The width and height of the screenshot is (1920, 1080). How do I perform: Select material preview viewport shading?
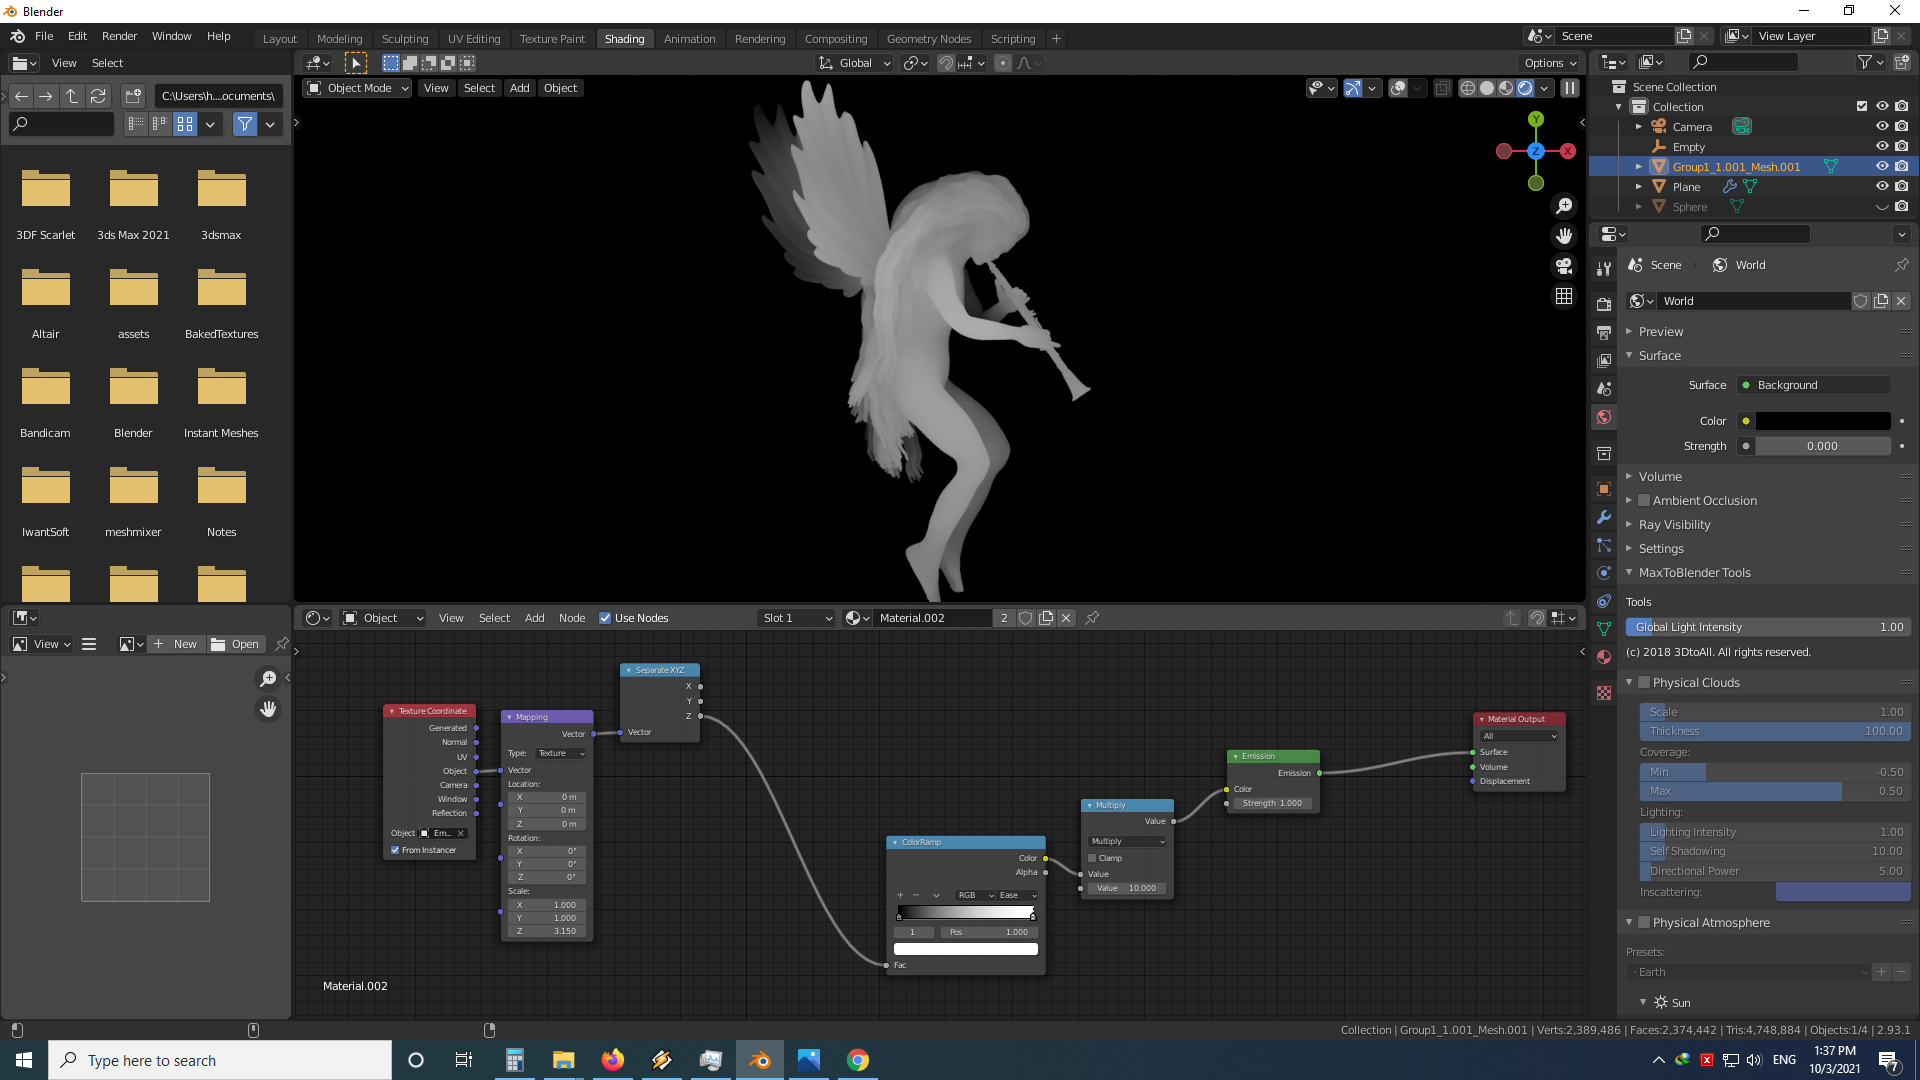click(1506, 88)
